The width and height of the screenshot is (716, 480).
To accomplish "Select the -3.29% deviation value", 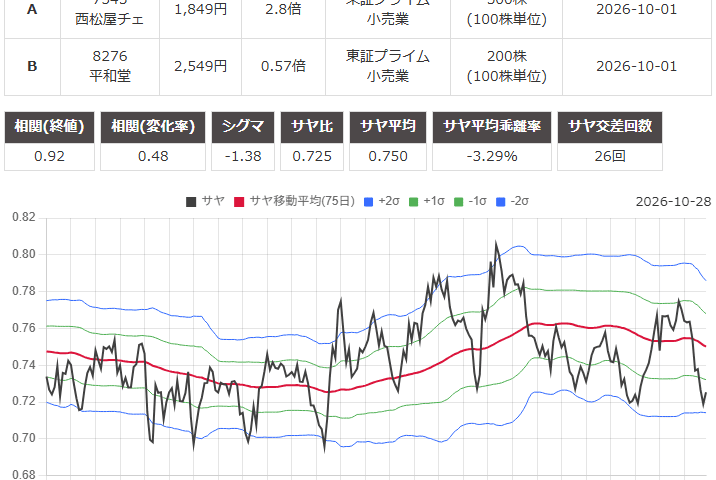I will pyautogui.click(x=492, y=156).
